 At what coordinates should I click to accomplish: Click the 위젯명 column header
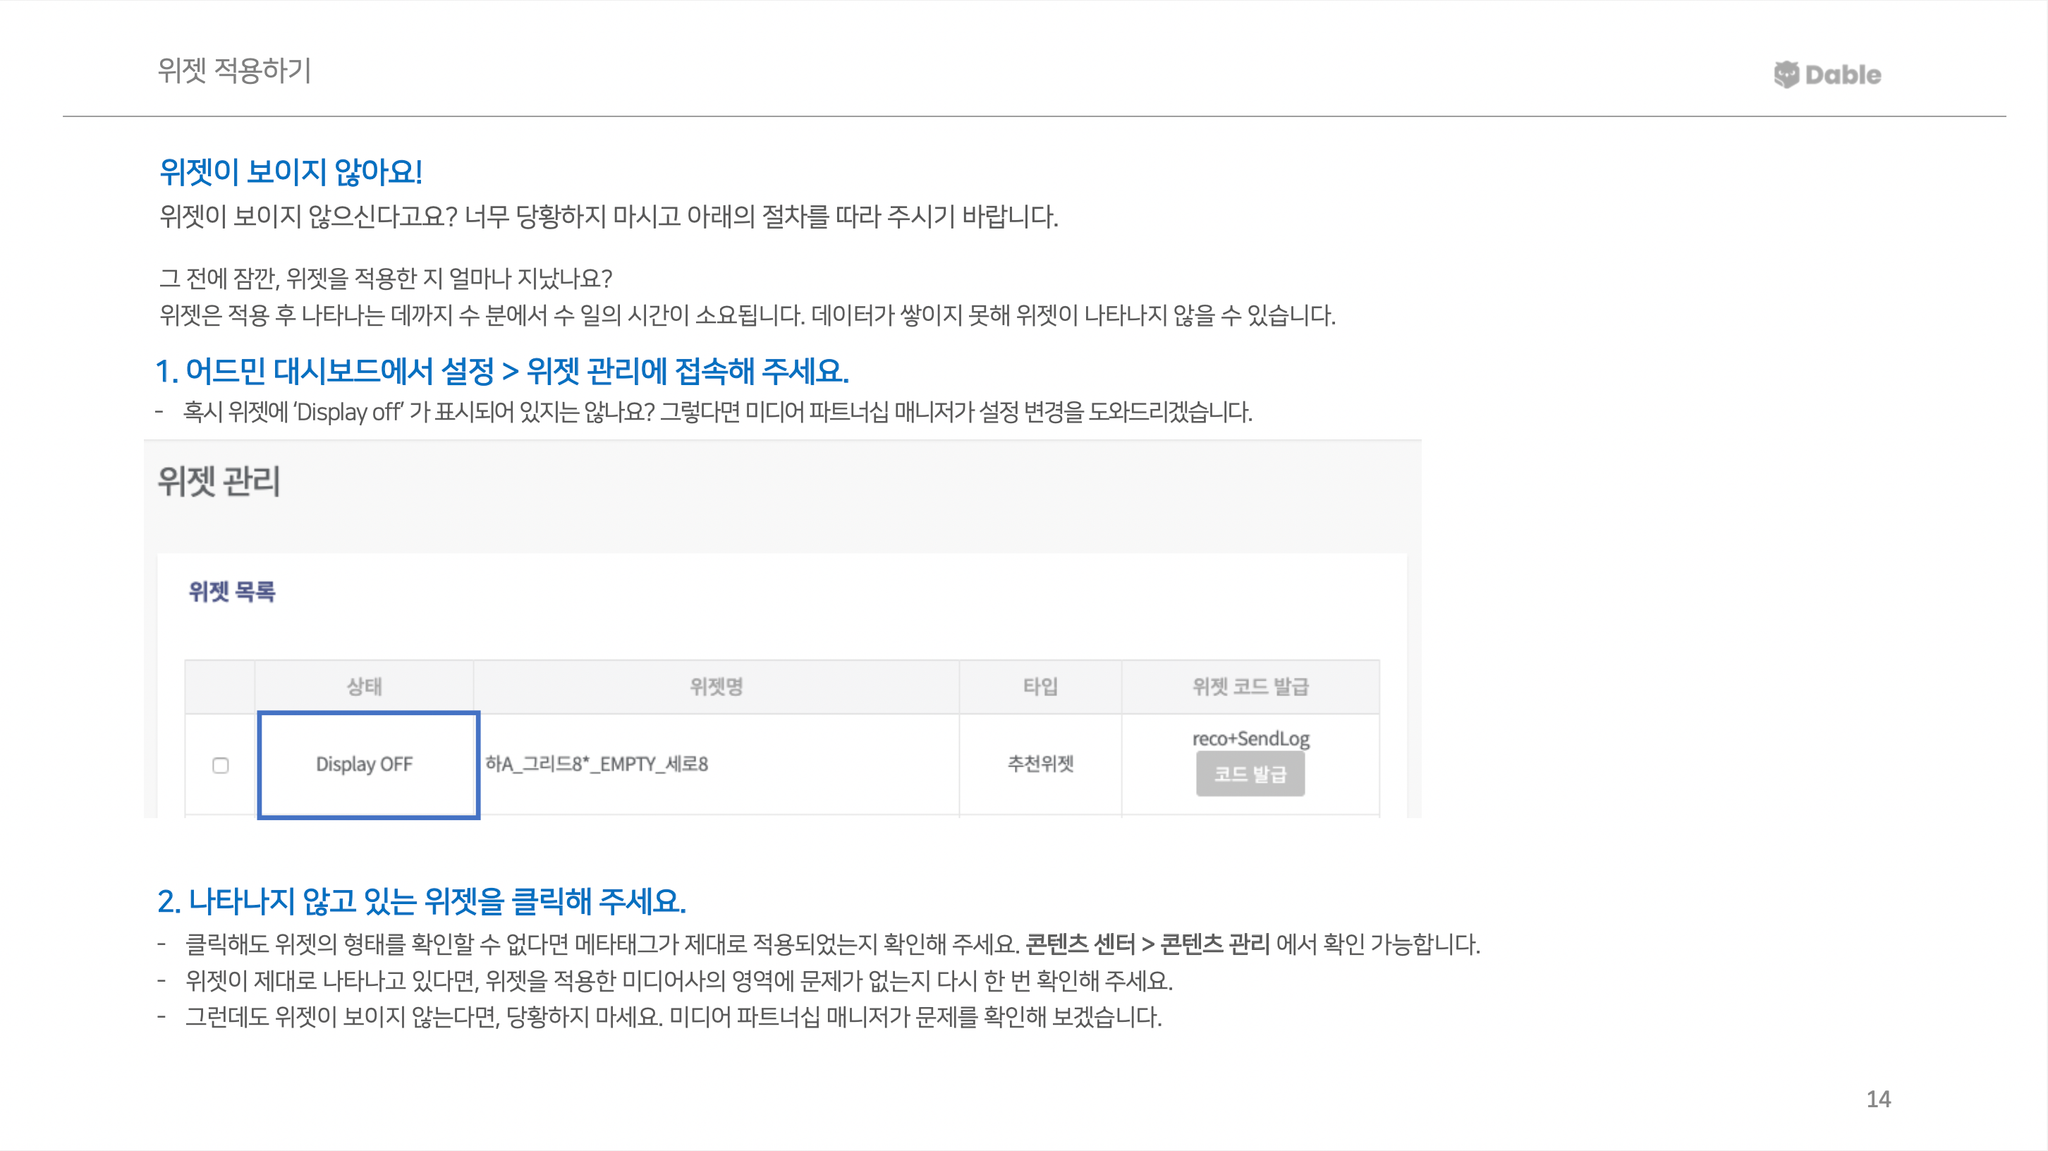716,686
